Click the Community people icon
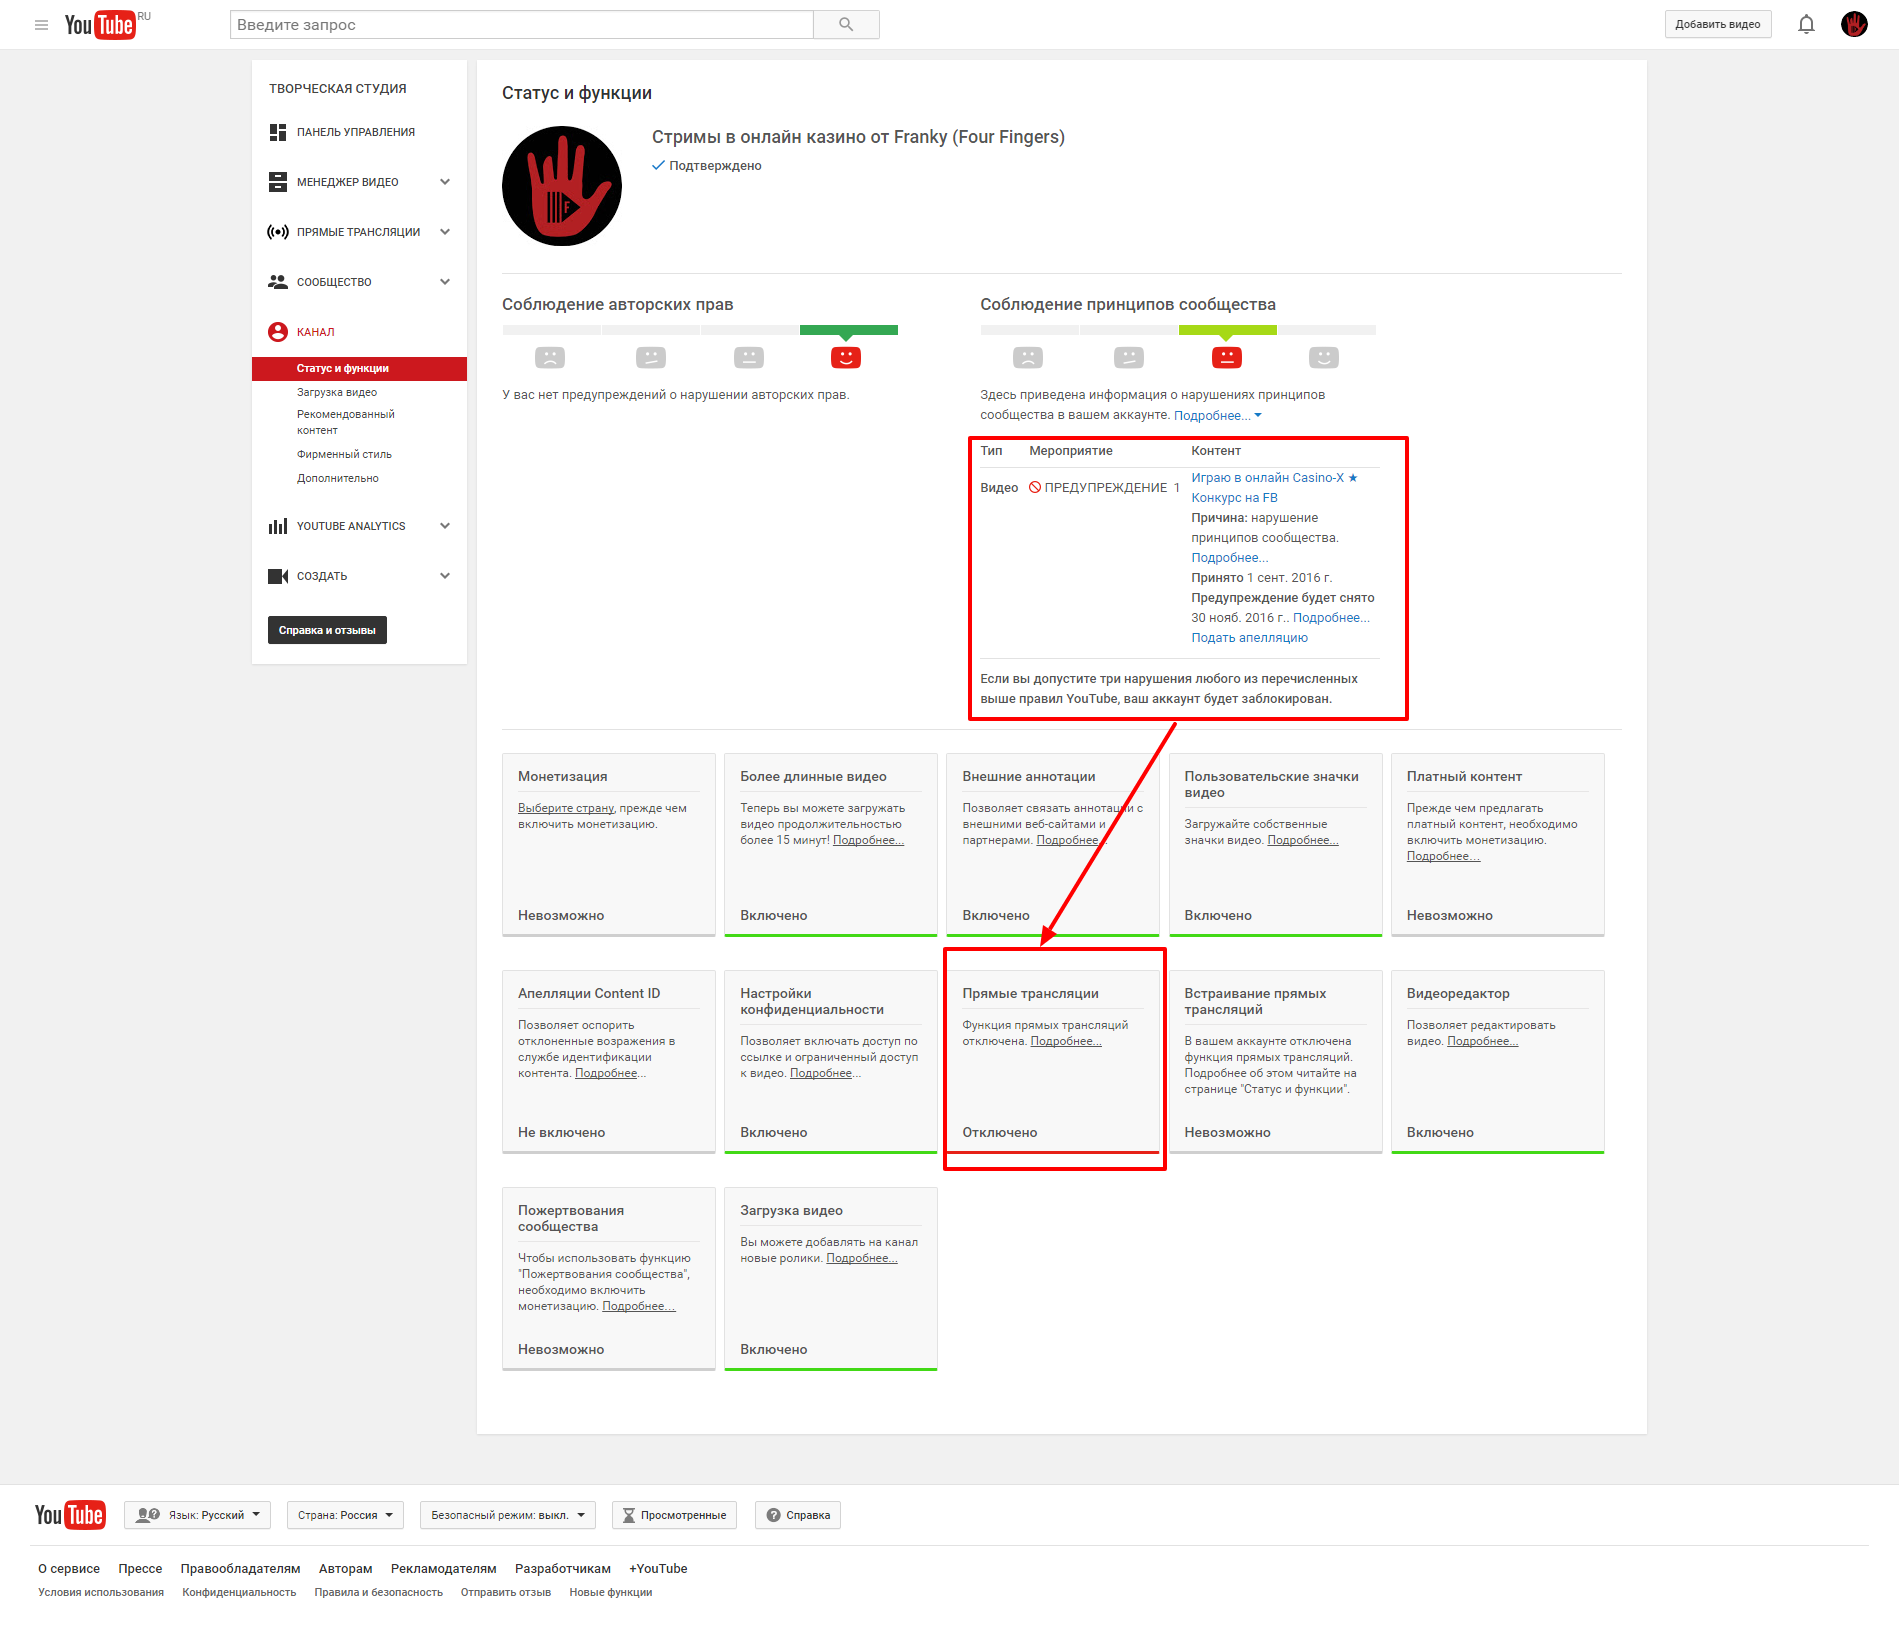 [x=278, y=282]
